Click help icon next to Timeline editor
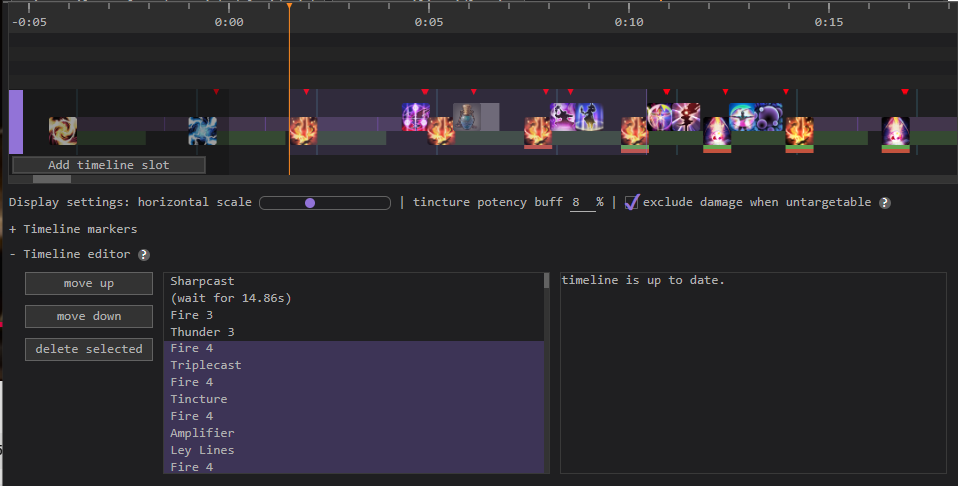Viewport: 958px width, 486px height. click(x=144, y=255)
